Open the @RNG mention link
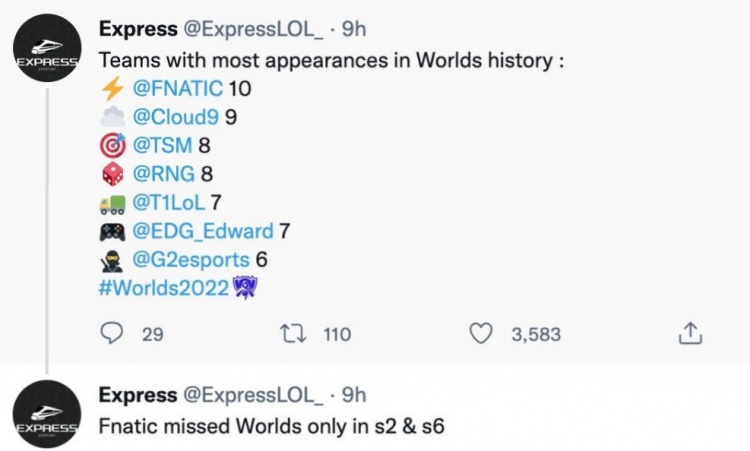The height and width of the screenshot is (451, 750). coord(164,174)
